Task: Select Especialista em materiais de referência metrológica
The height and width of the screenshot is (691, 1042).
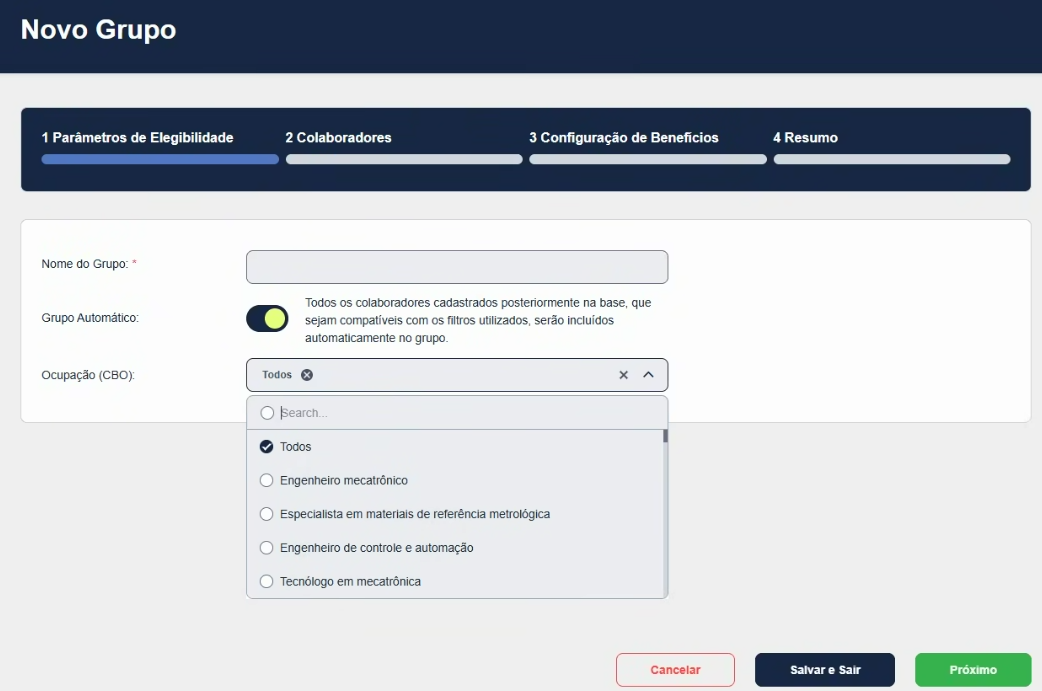Action: click(x=457, y=514)
